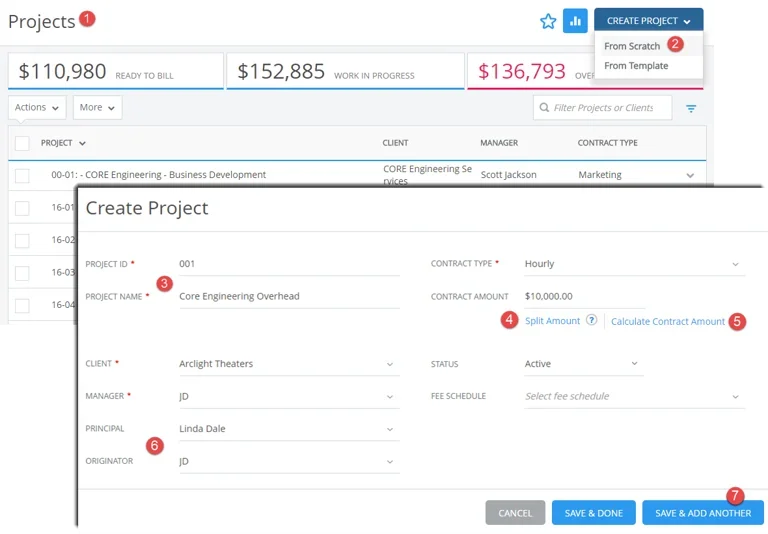Sort by the Project column header
The height and width of the screenshot is (534, 768).
tap(63, 143)
